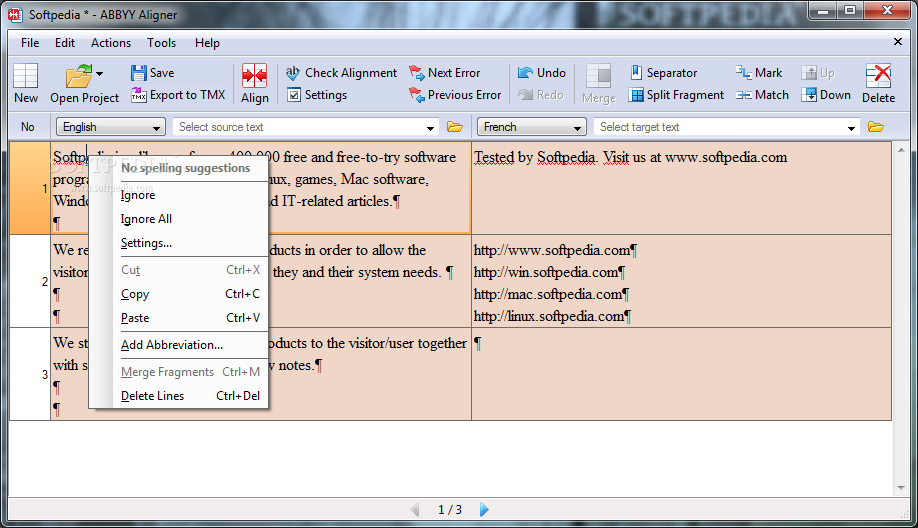918x528 pixels.
Task: Click the empty target cell in row 3
Action: tap(681, 374)
